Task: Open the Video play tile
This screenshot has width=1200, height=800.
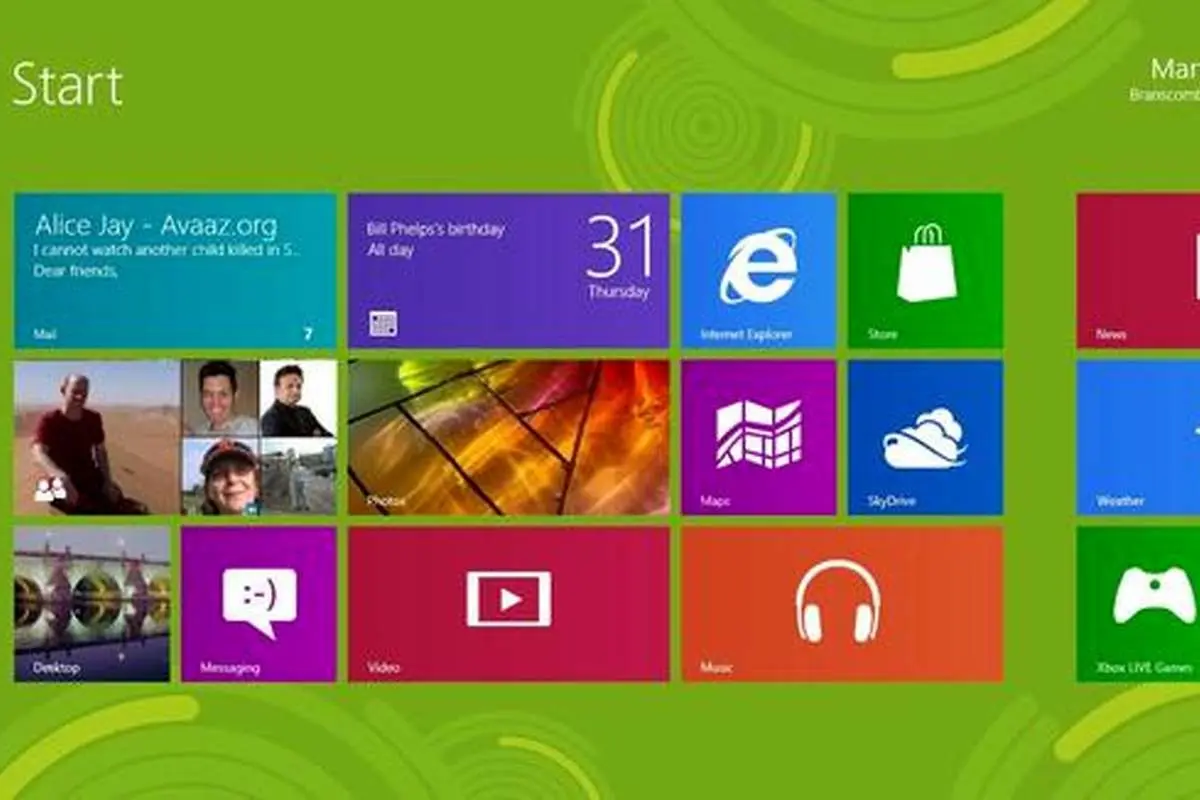Action: click(x=509, y=604)
